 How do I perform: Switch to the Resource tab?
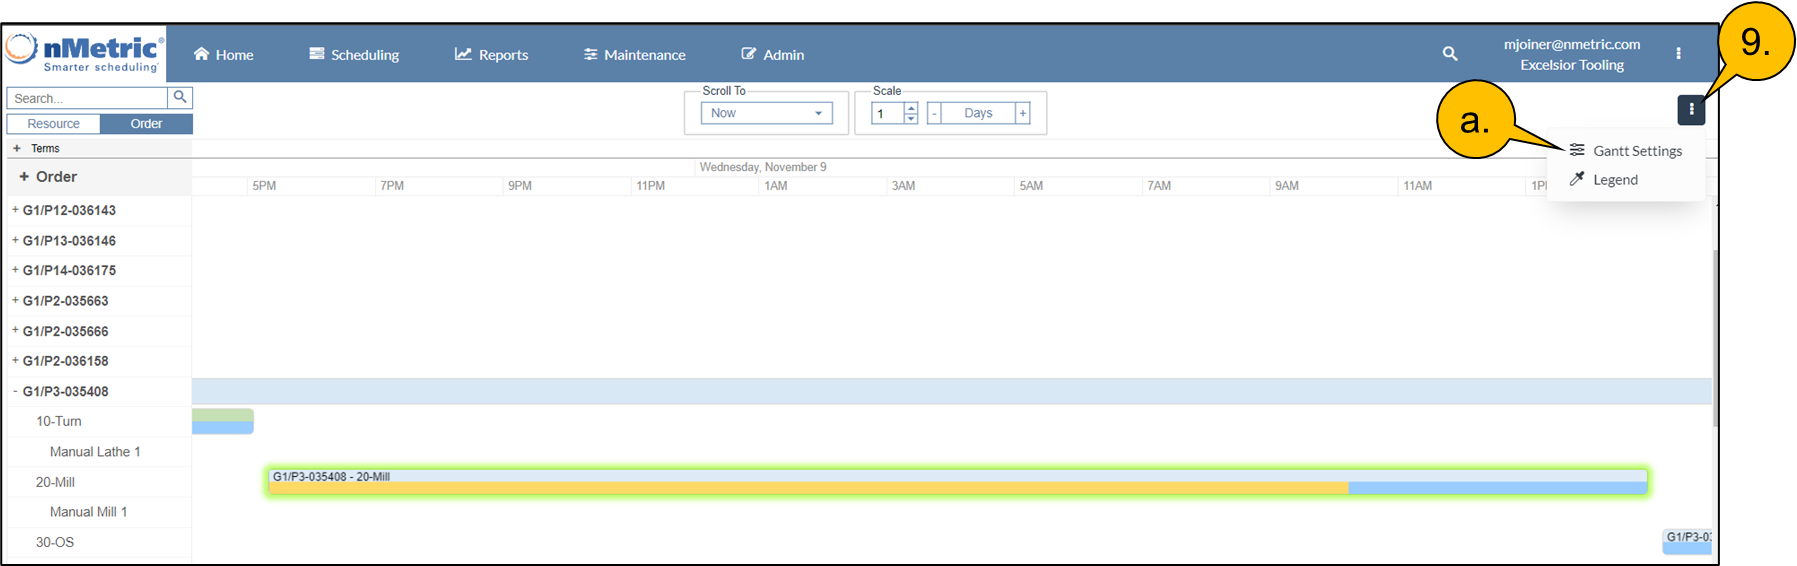(53, 124)
